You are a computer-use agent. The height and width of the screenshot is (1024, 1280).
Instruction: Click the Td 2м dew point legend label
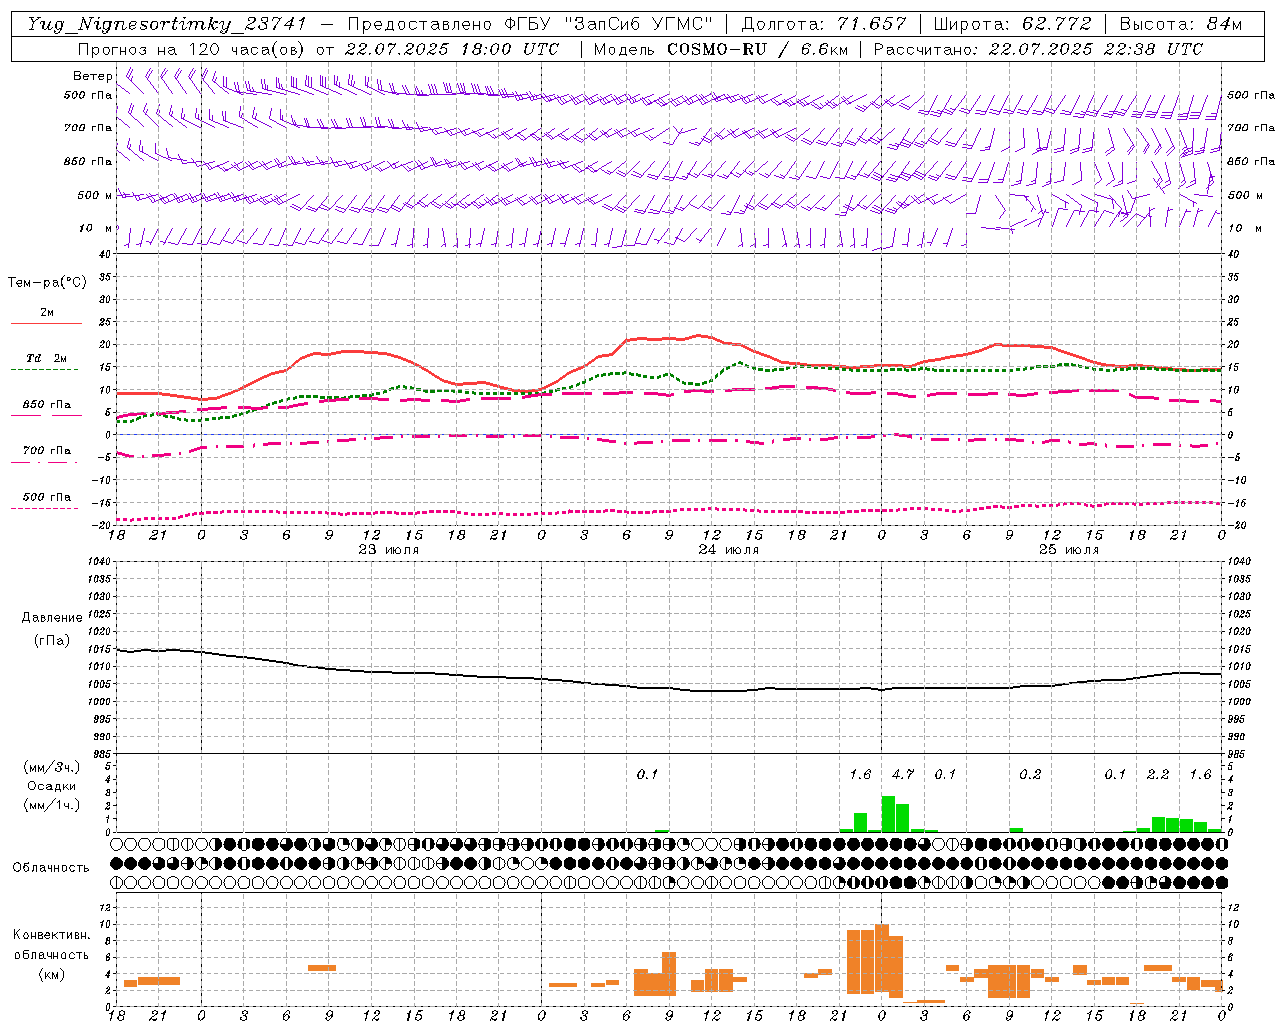[47, 358]
